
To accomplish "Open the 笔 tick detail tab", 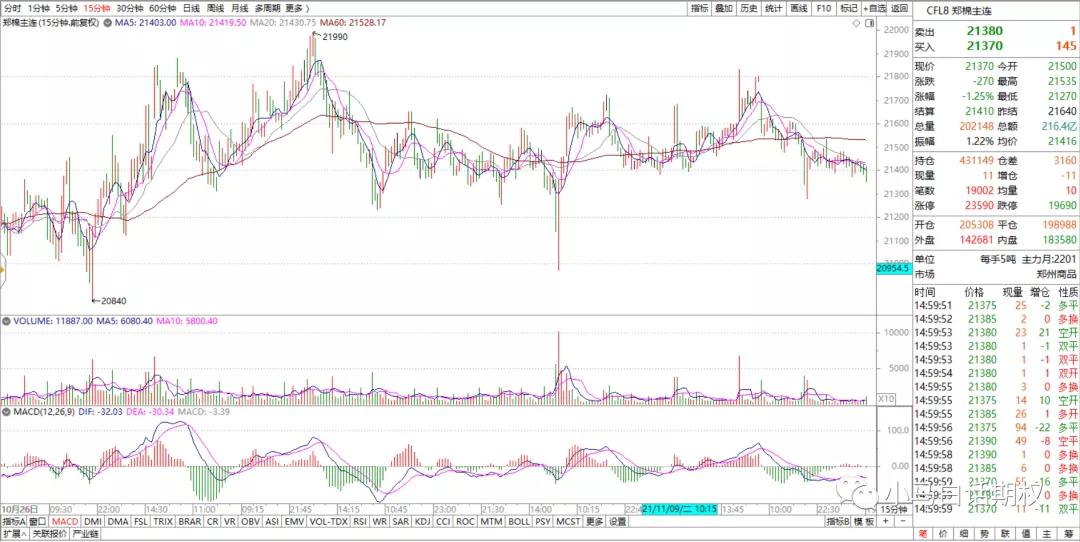I will click(922, 534).
